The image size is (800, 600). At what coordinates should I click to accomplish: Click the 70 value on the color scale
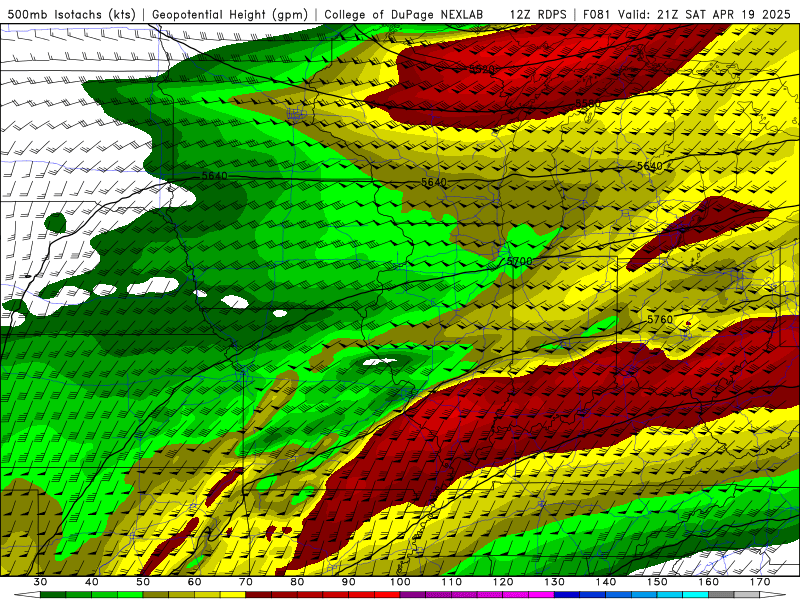[x=246, y=582]
